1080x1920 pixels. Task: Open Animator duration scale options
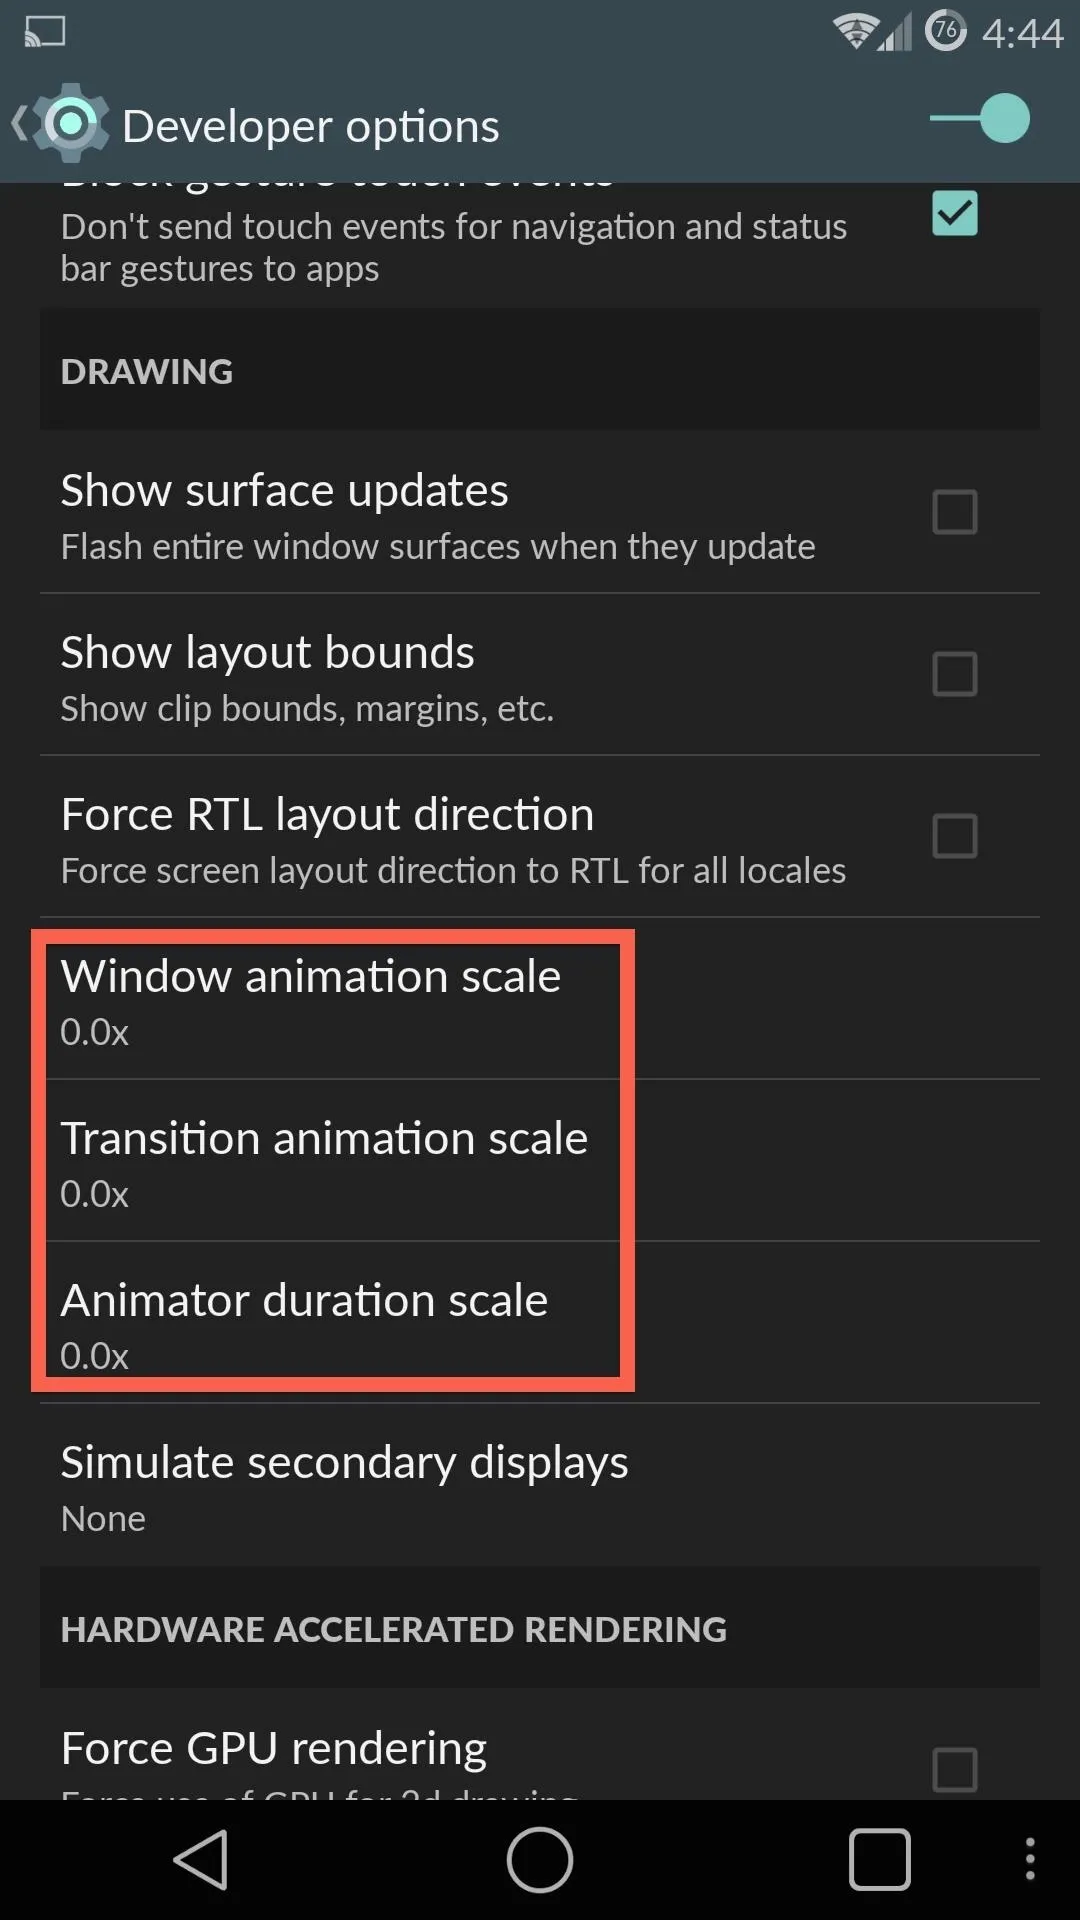coord(540,1323)
